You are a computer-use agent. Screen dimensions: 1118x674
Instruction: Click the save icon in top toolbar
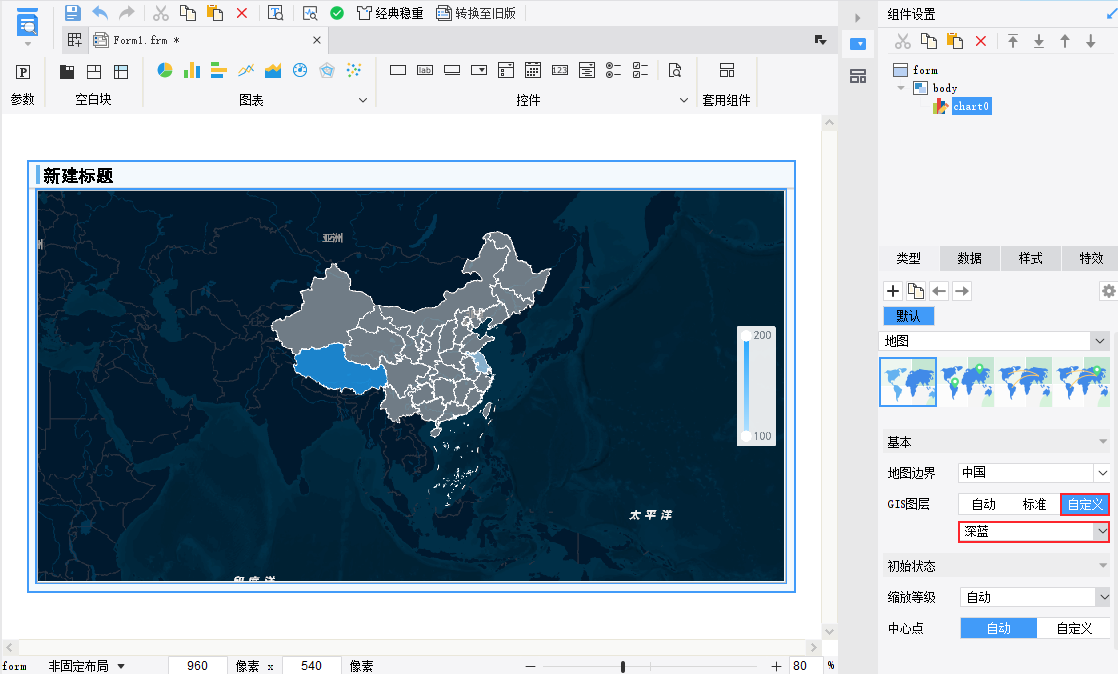click(72, 13)
